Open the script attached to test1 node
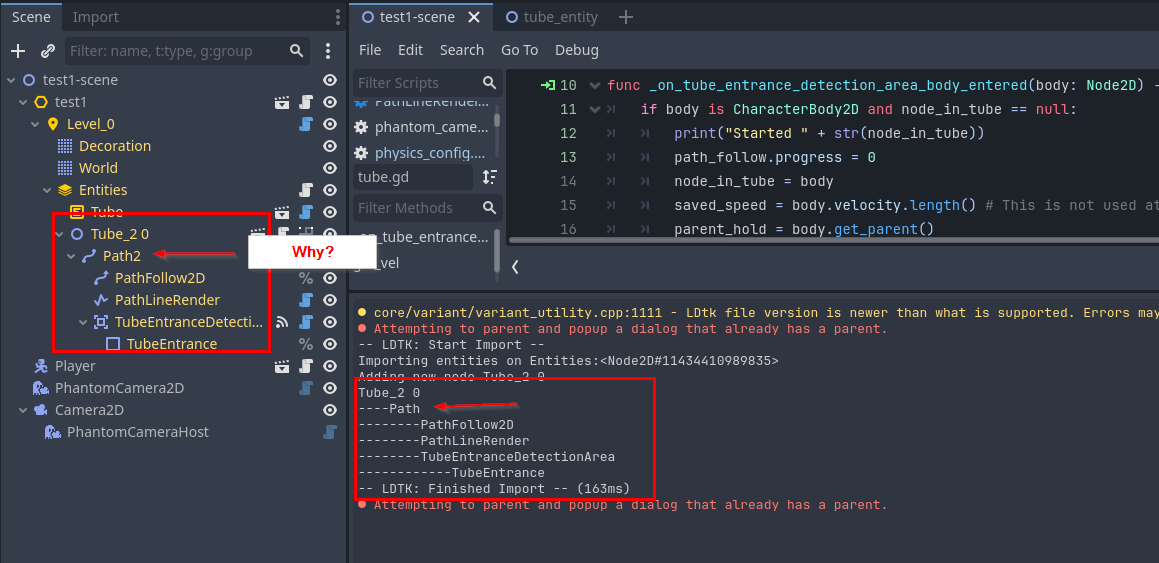The width and height of the screenshot is (1159, 563). coord(305,102)
